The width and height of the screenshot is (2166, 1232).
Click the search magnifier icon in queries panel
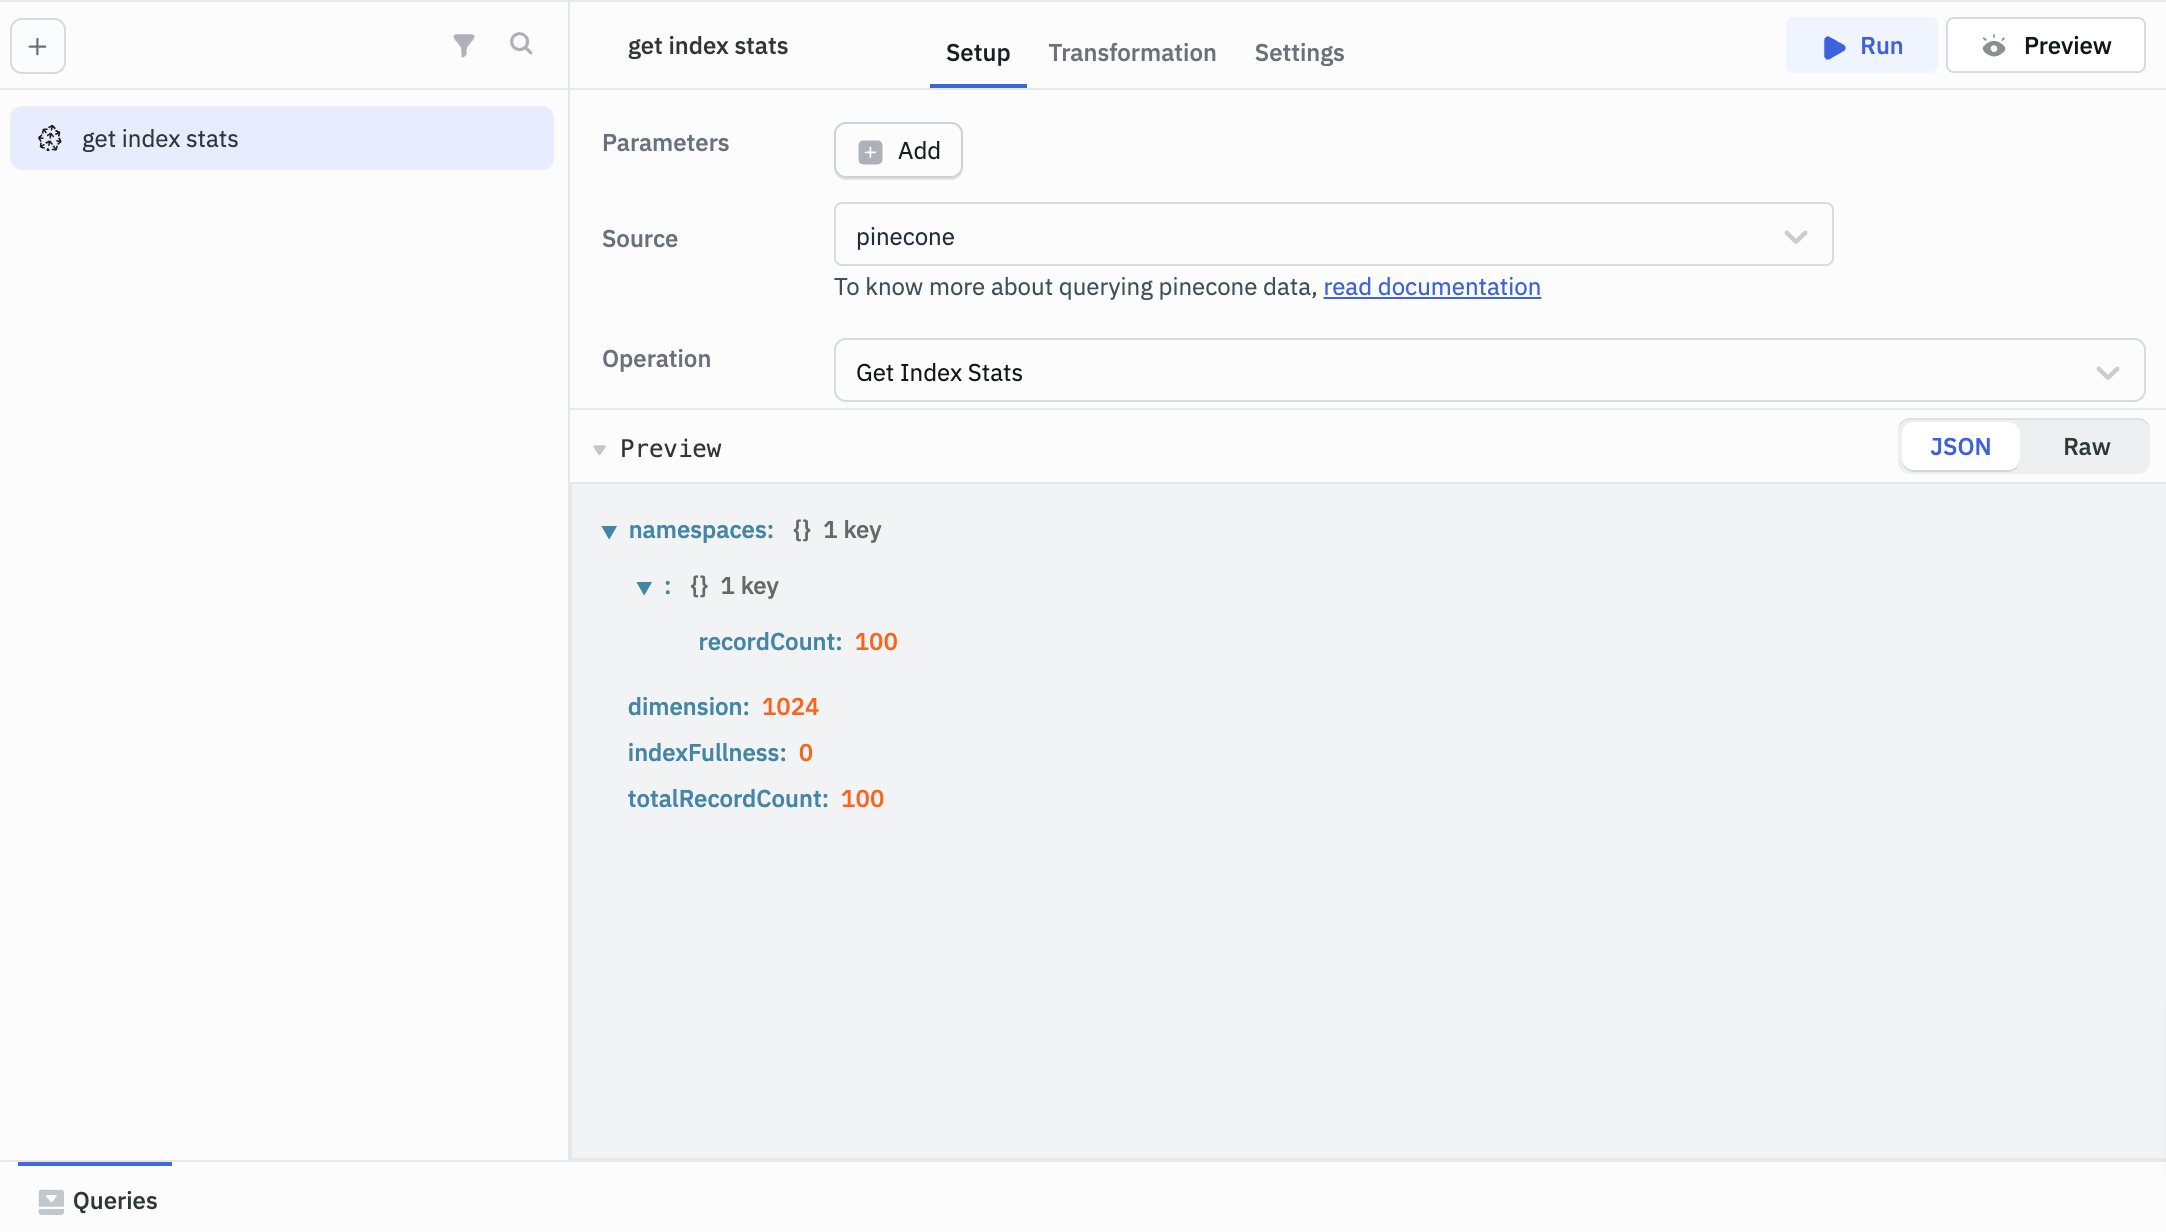521,44
